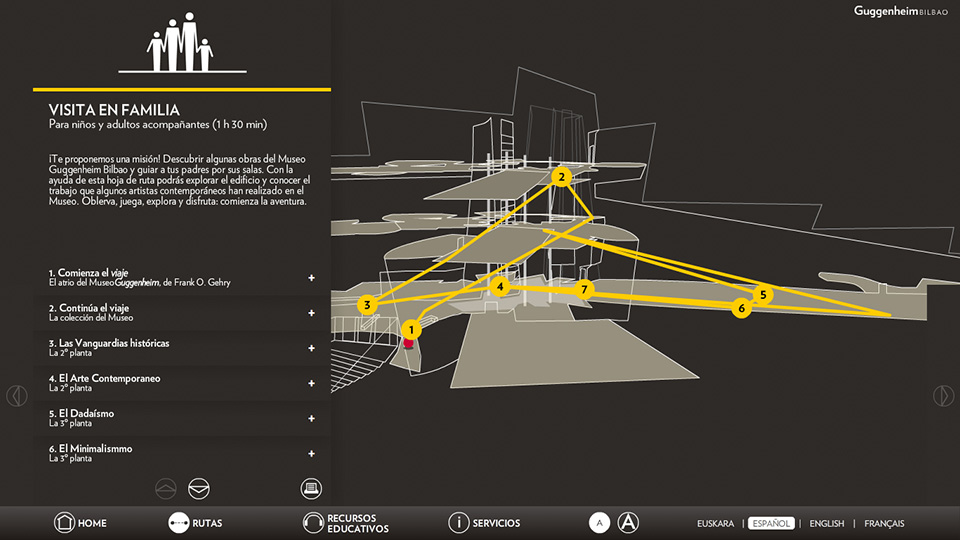The height and width of the screenshot is (540, 960).
Task: Click the Guggenheim Bilbao logo
Action: point(901,11)
